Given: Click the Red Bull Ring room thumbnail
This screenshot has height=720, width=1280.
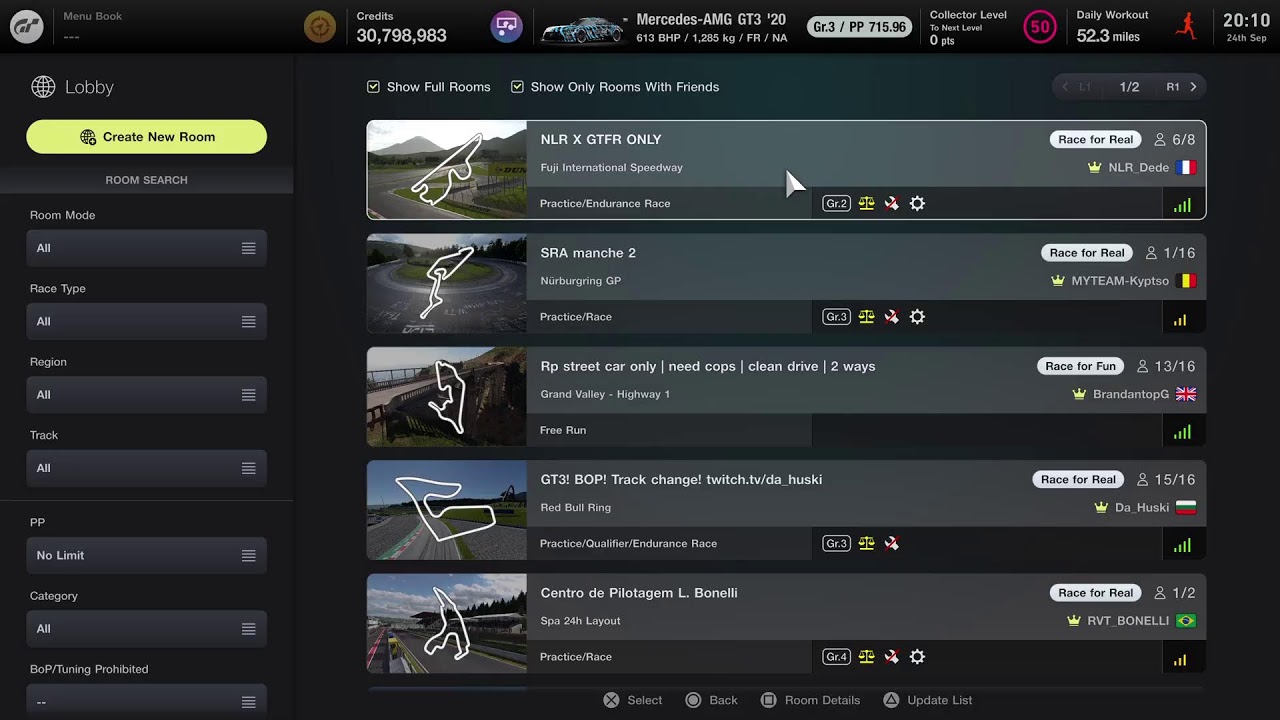Looking at the screenshot, I should point(447,510).
